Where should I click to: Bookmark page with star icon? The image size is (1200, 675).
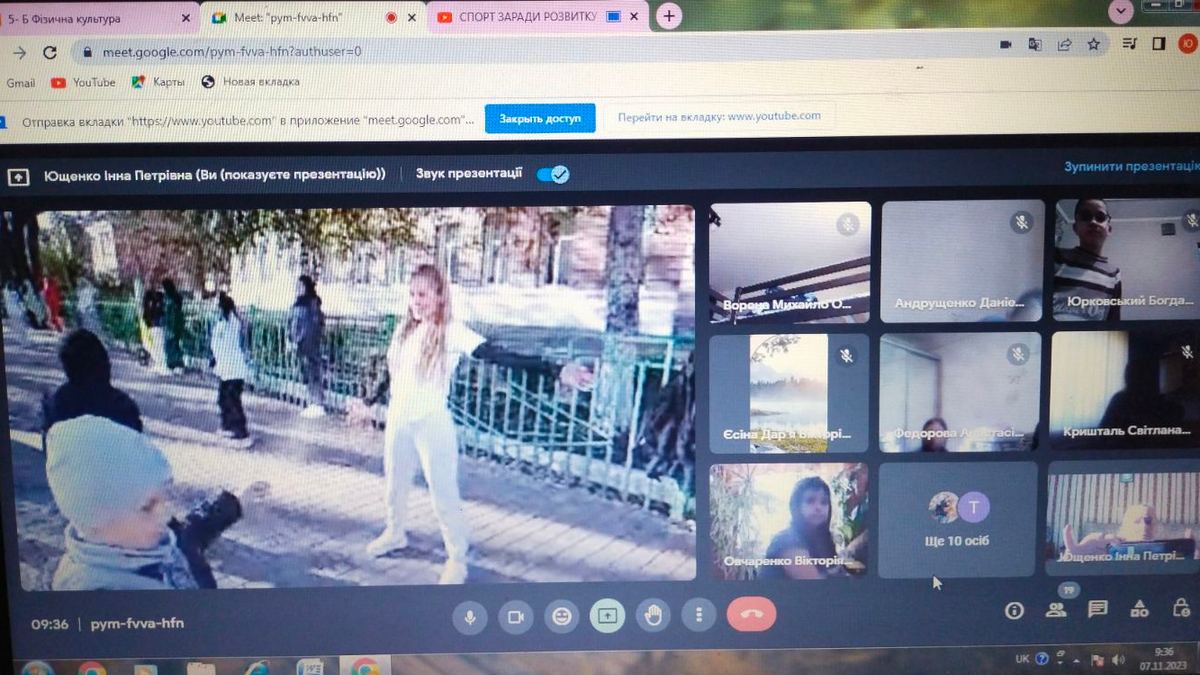click(x=1093, y=44)
